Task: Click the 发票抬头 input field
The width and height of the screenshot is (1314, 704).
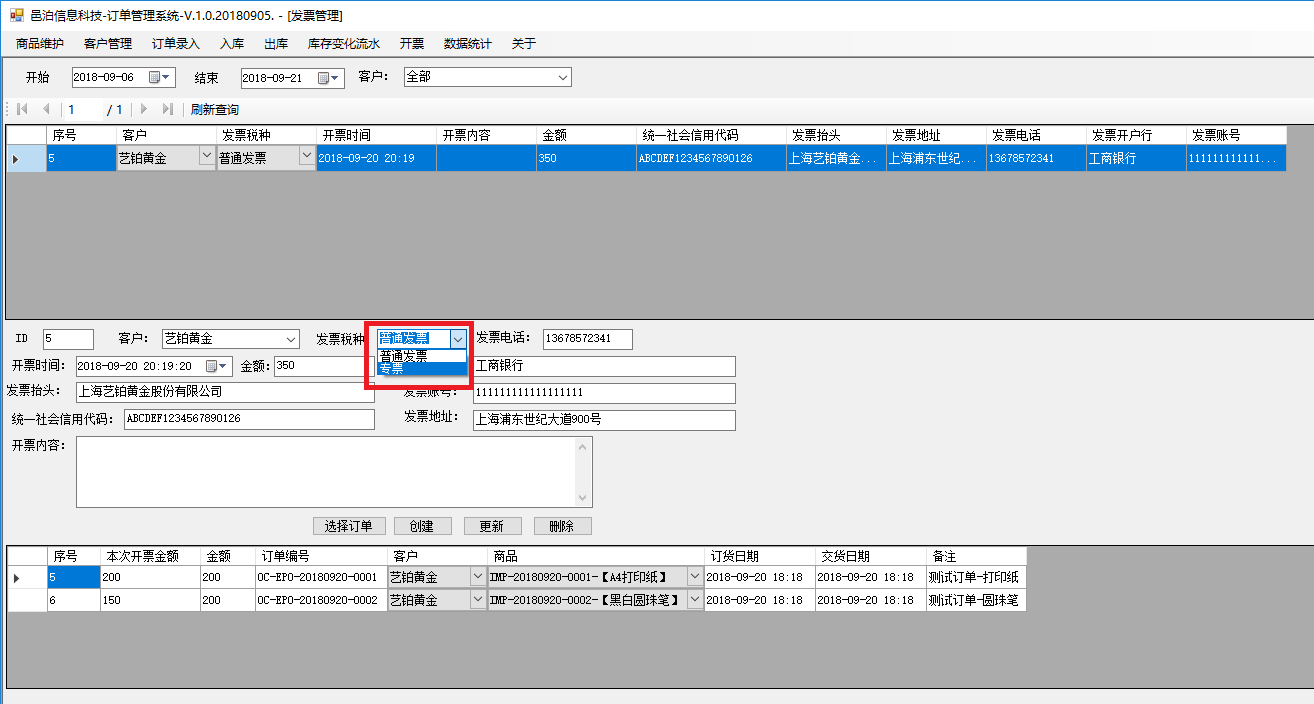Action: click(x=224, y=392)
